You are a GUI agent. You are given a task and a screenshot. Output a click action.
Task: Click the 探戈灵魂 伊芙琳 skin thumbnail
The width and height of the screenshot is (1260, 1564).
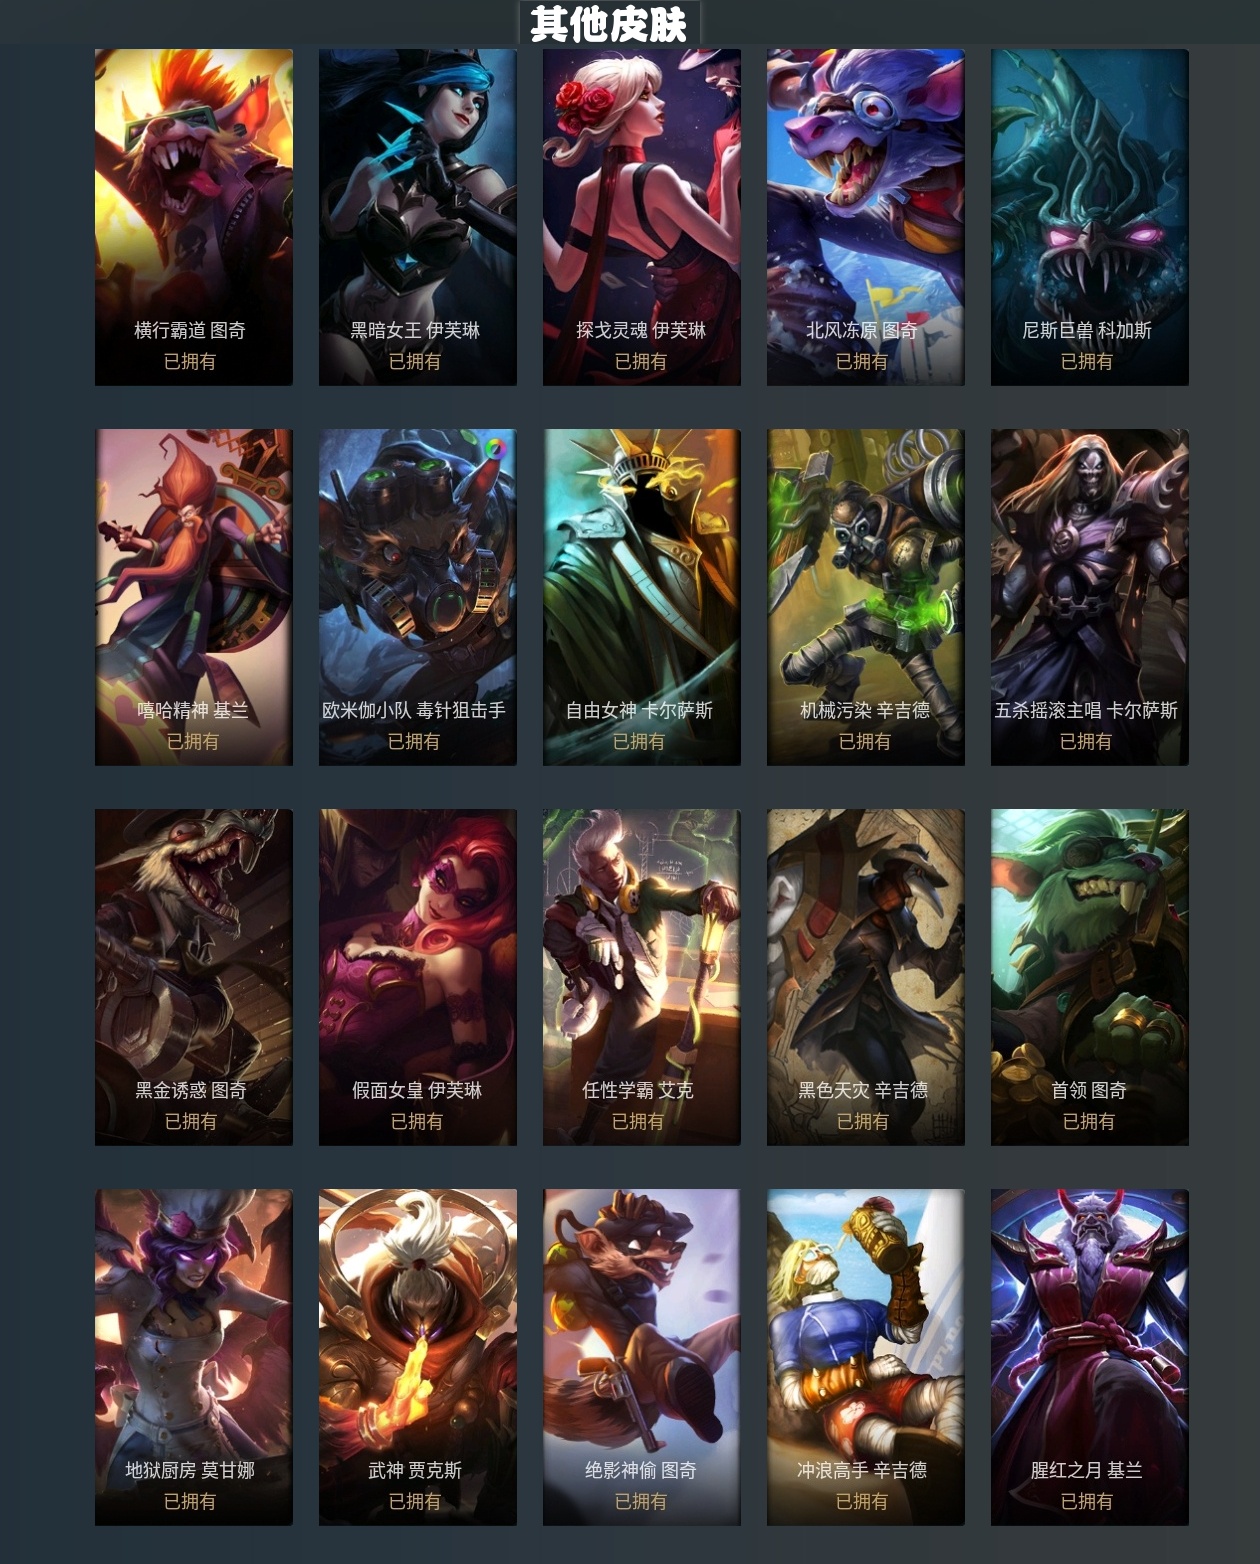(x=642, y=217)
